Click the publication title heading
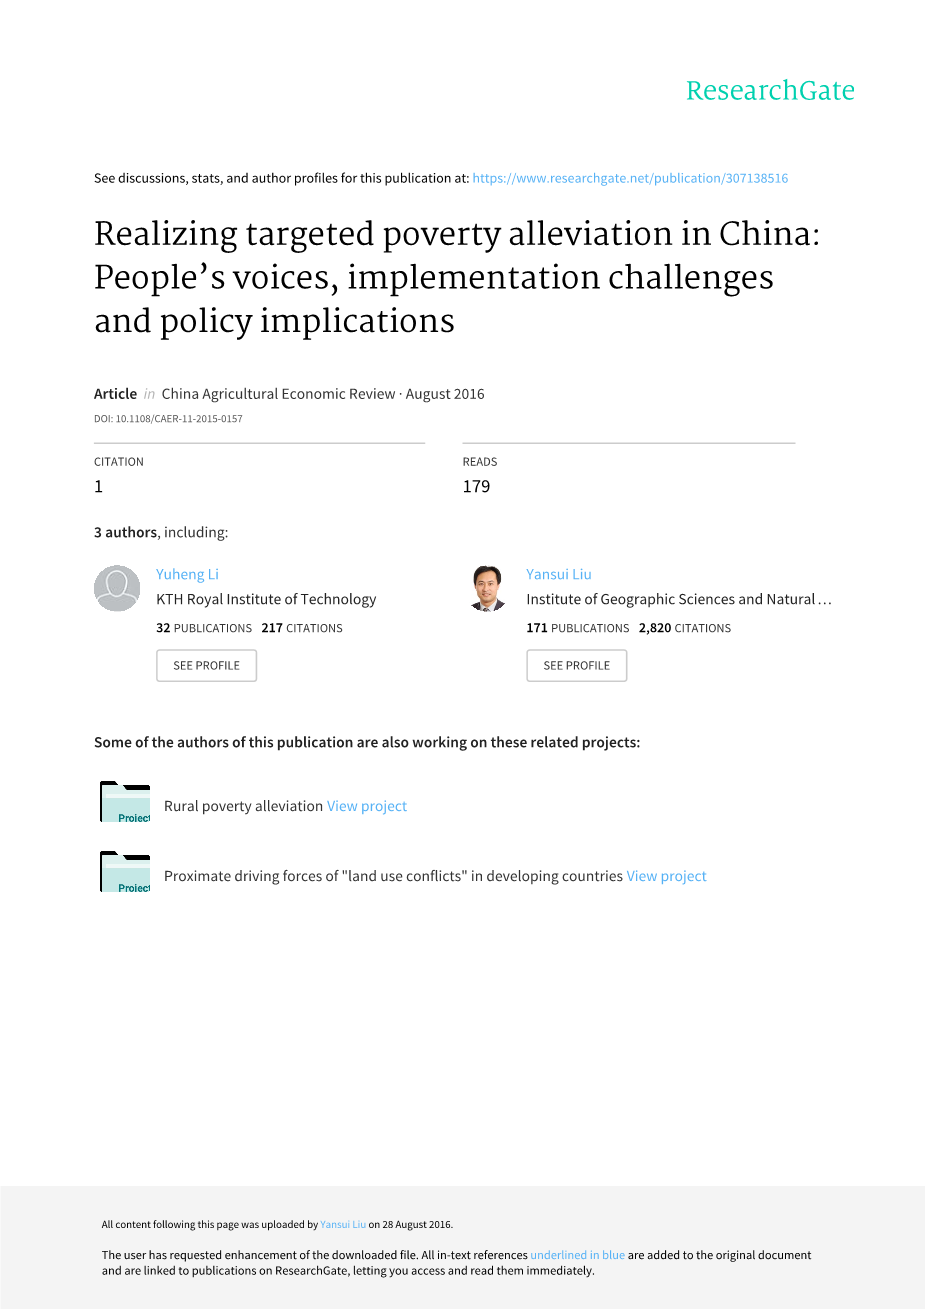 click(456, 277)
